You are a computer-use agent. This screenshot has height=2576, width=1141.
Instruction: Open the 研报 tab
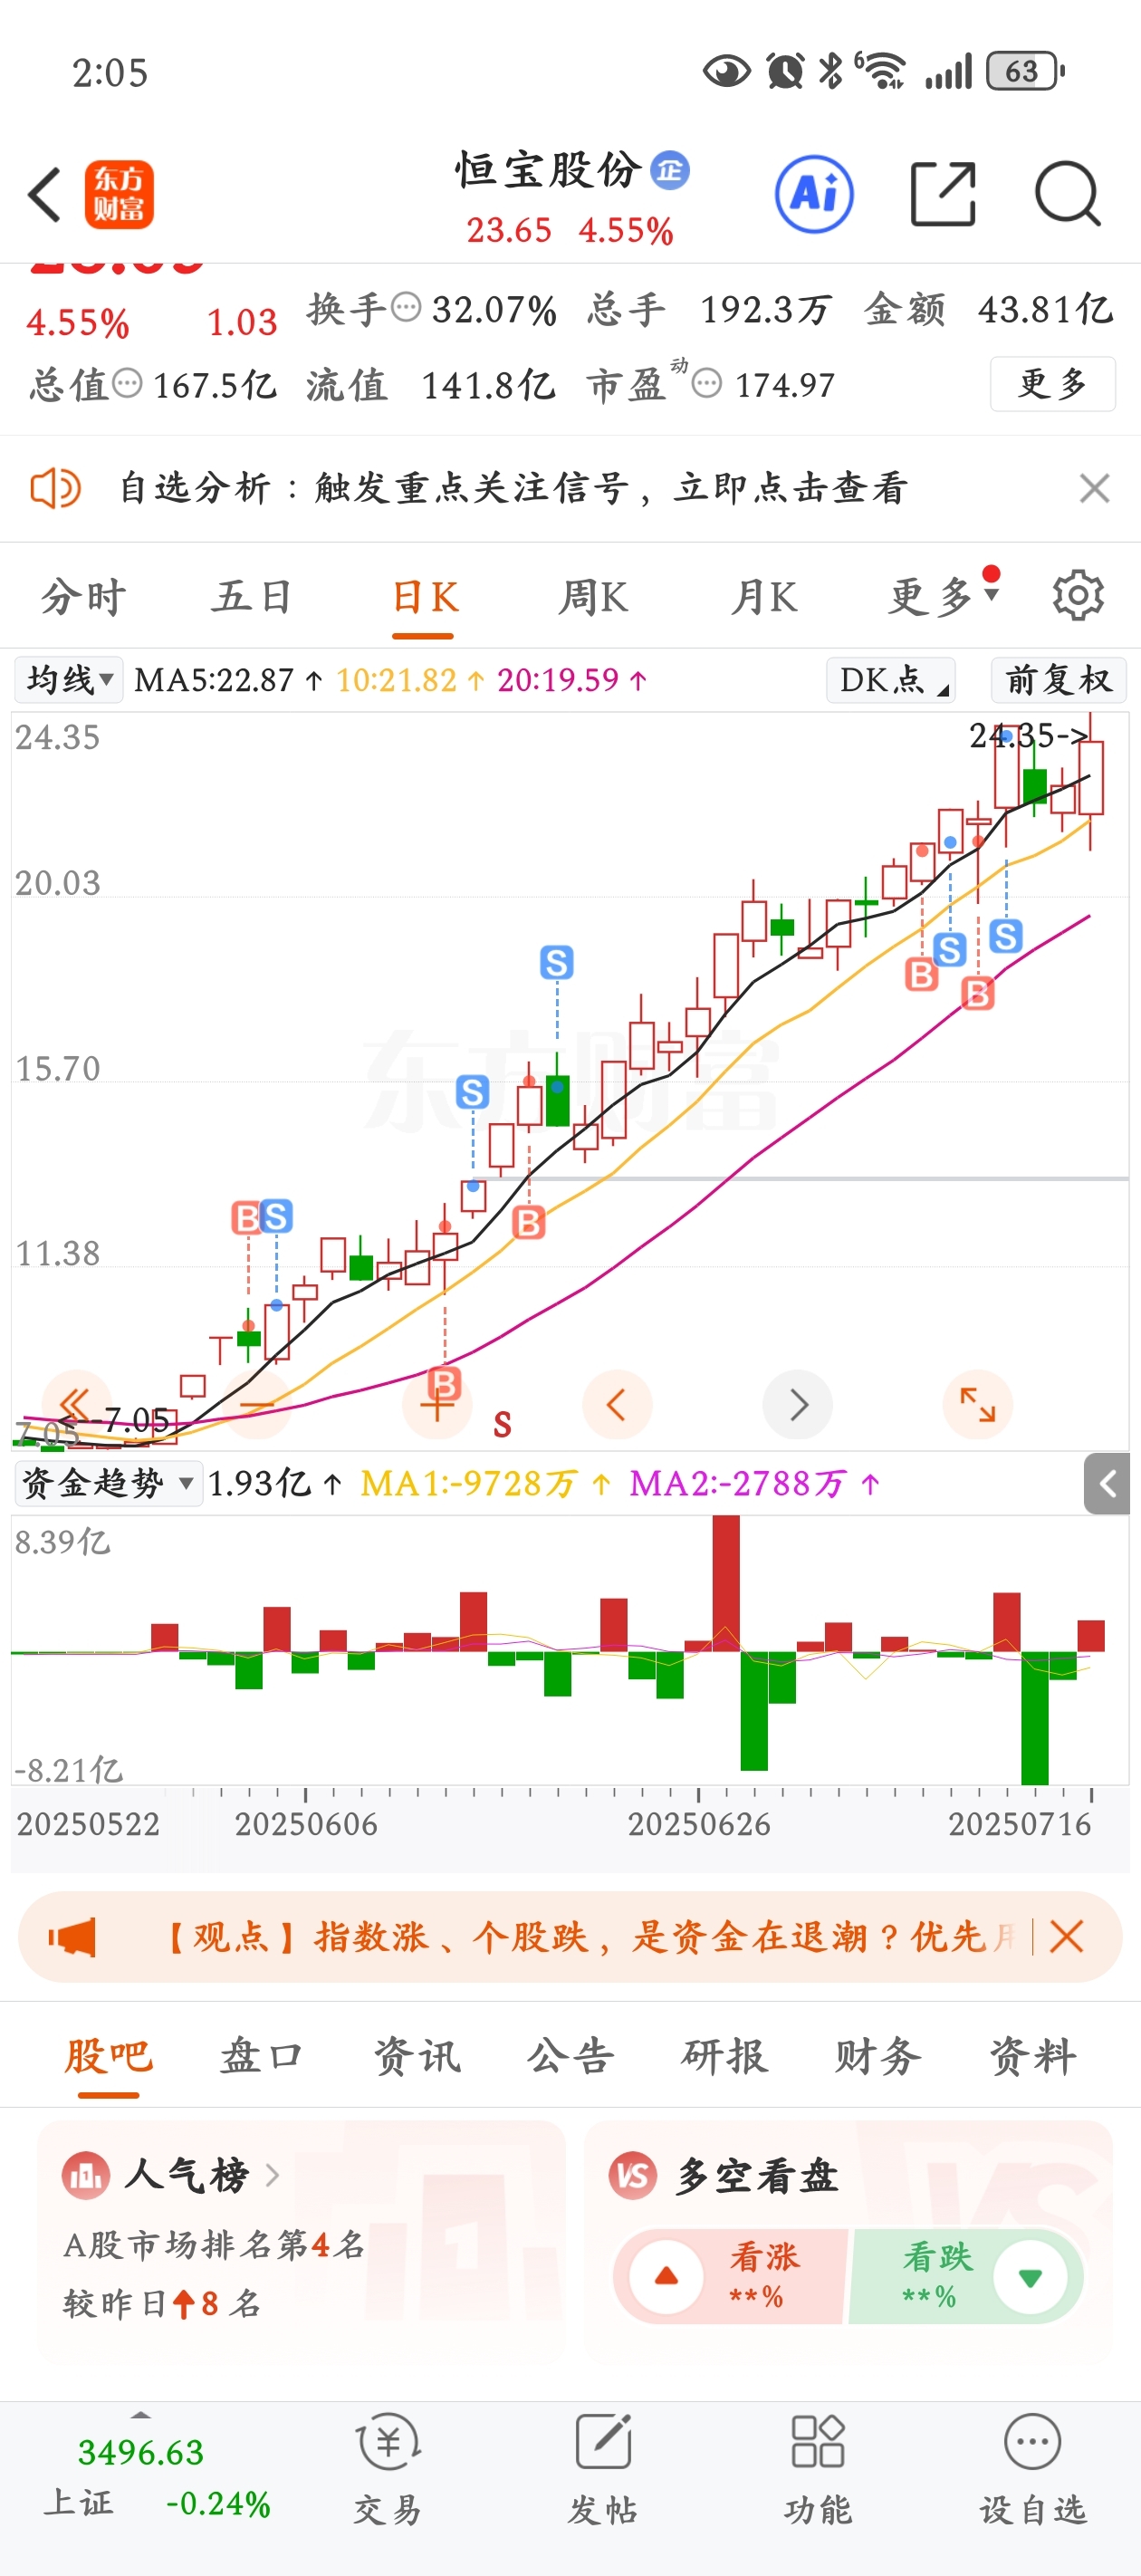pos(724,2057)
